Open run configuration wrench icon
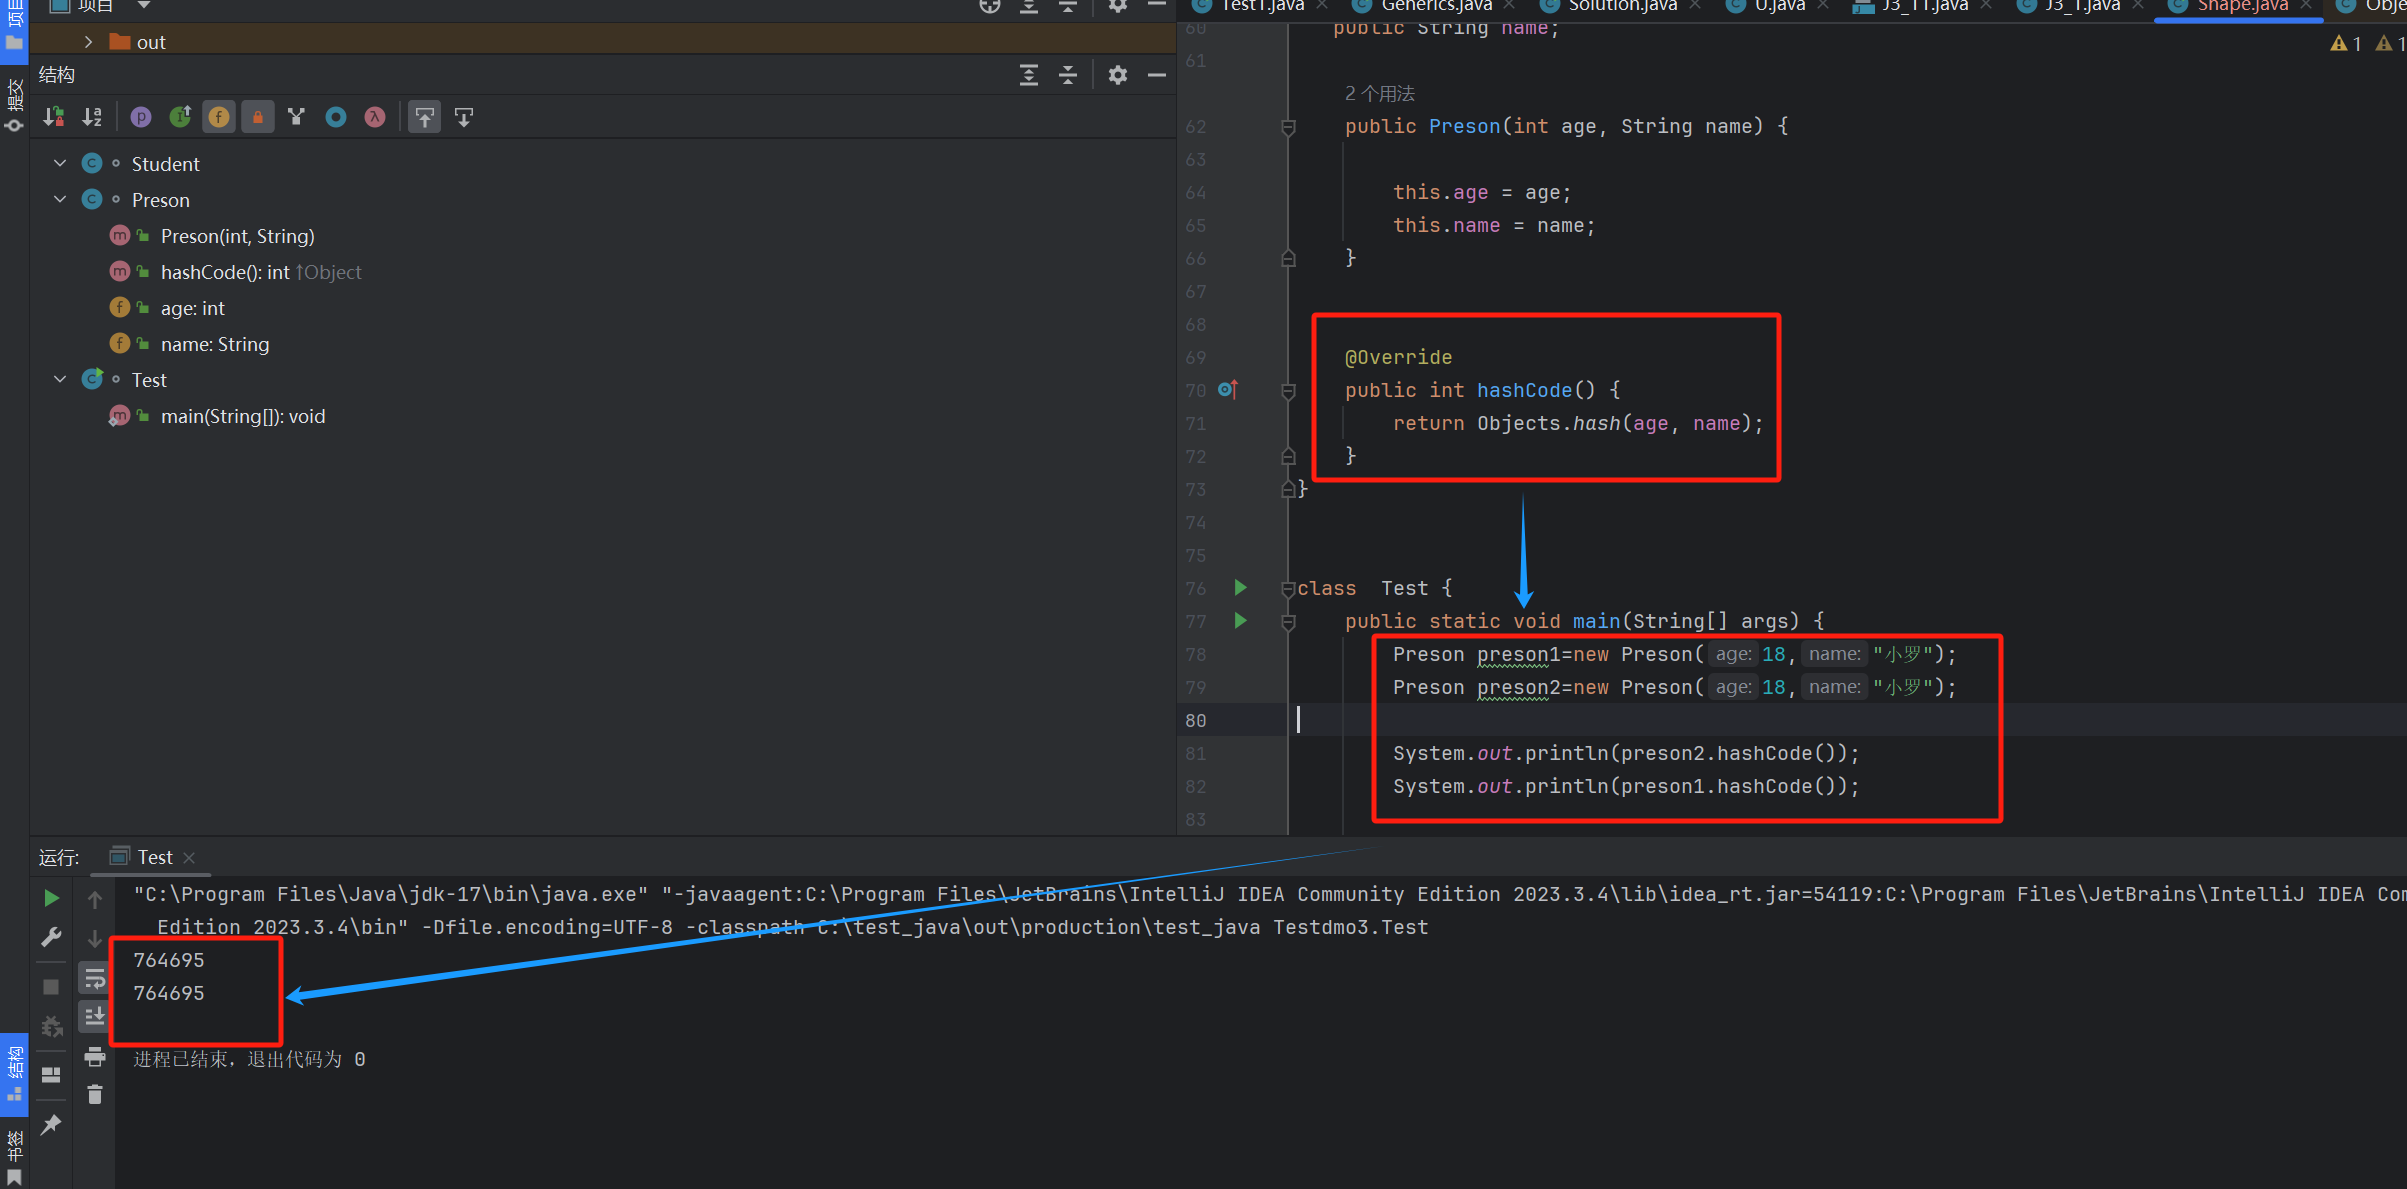 pyautogui.click(x=51, y=937)
